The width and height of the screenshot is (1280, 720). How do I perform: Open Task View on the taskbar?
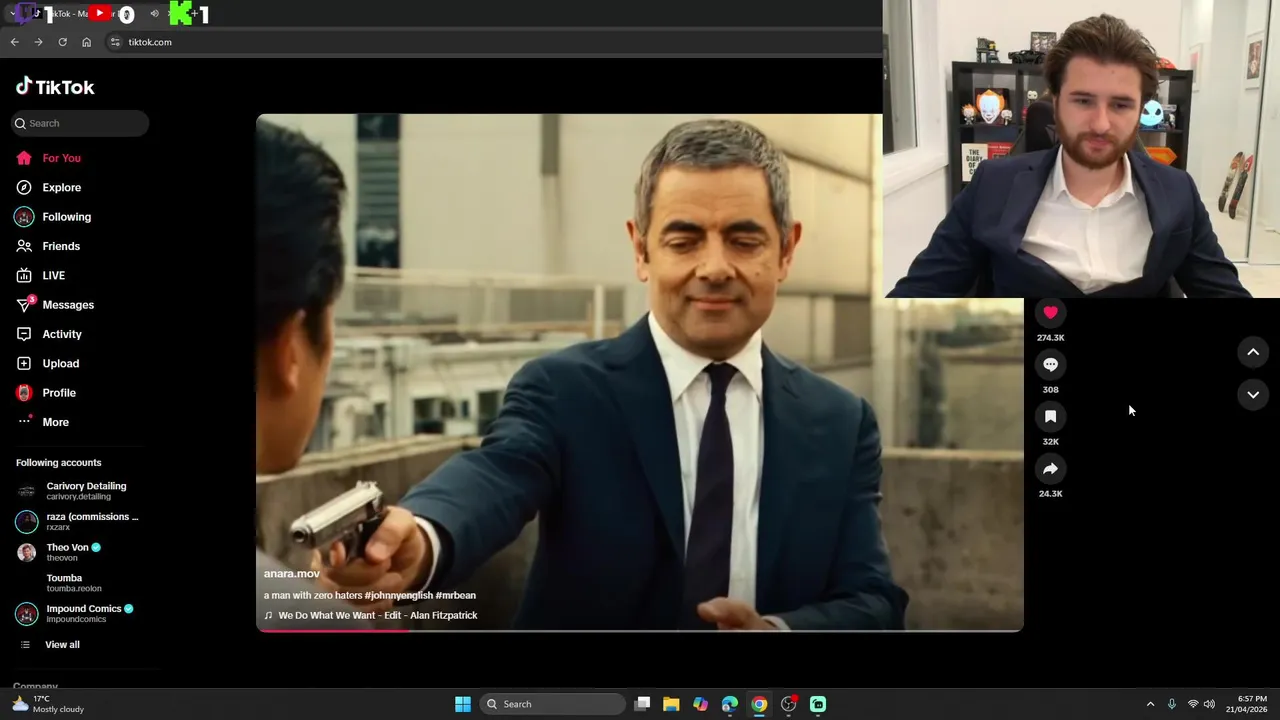(642, 704)
